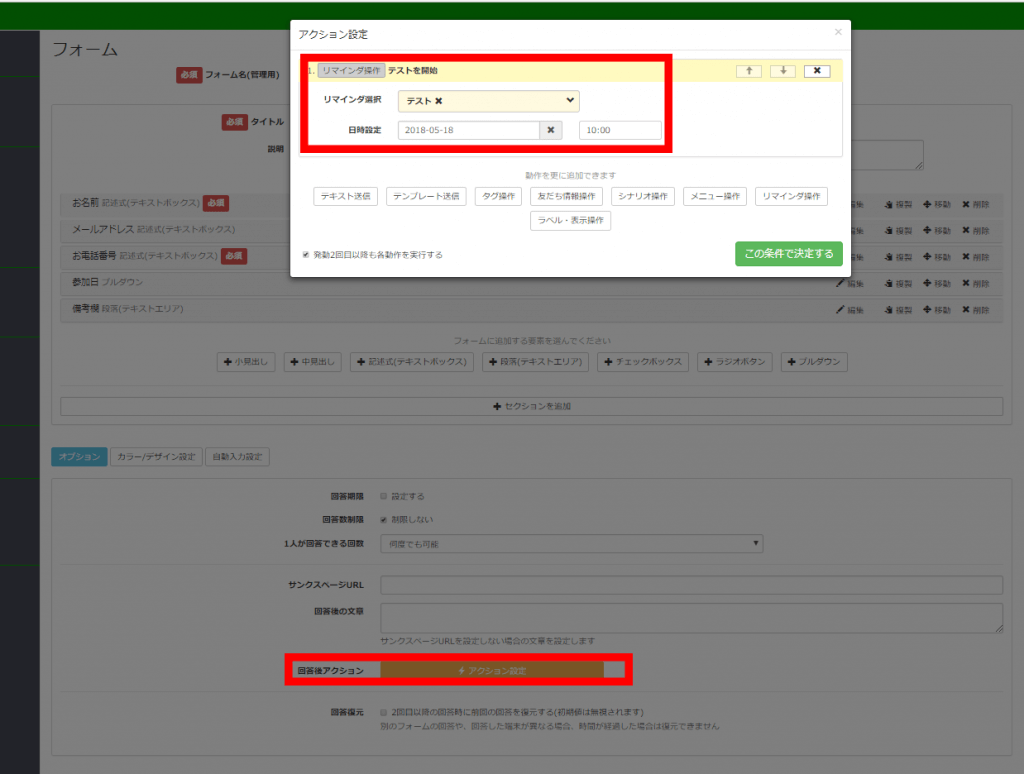Click the green この条件で決定する button

(788, 254)
